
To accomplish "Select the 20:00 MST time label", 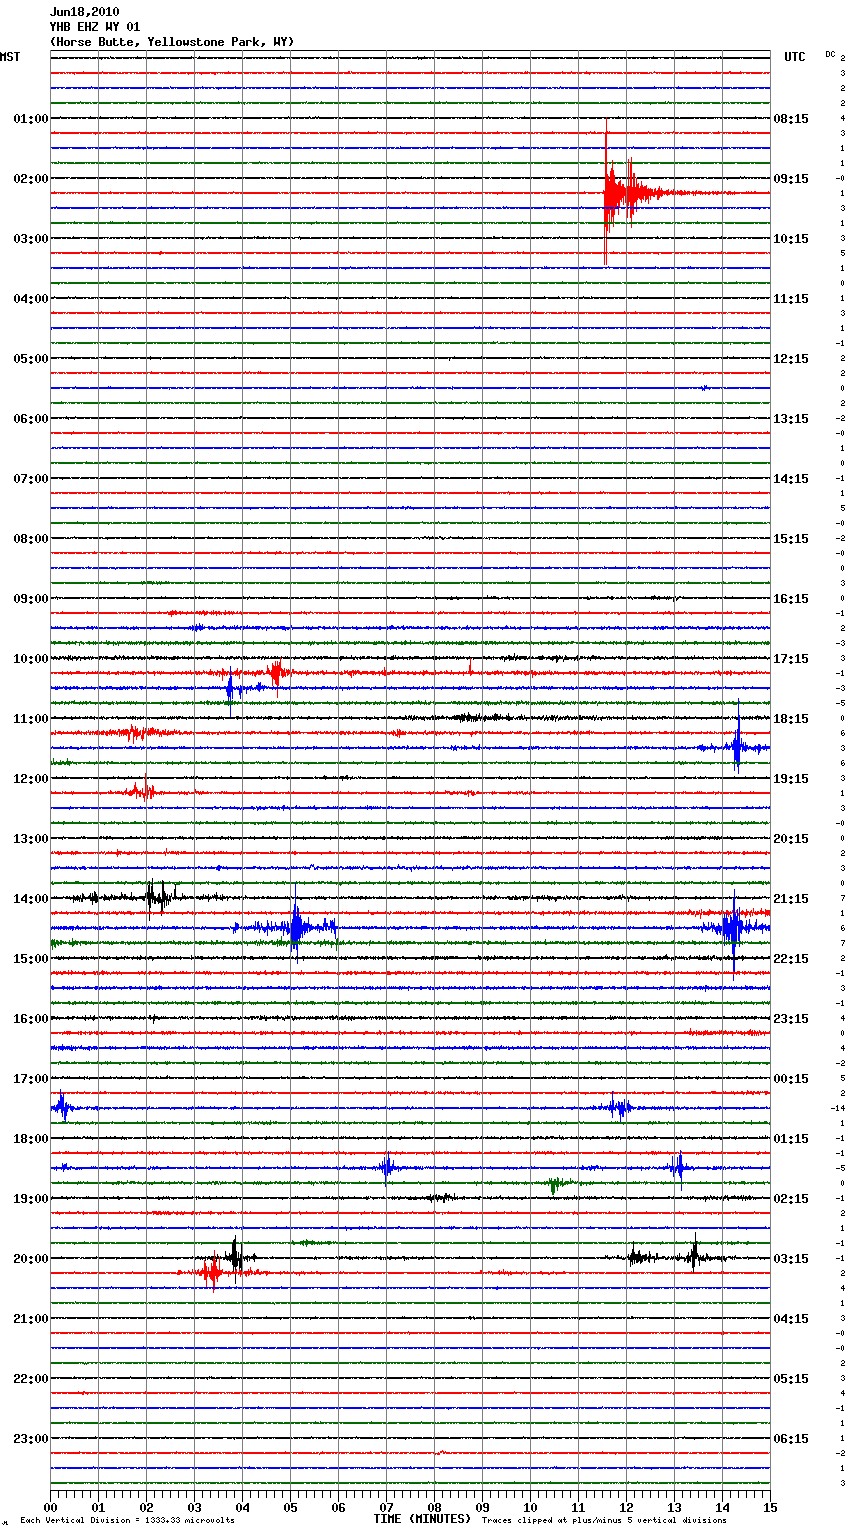I will 31,1259.
